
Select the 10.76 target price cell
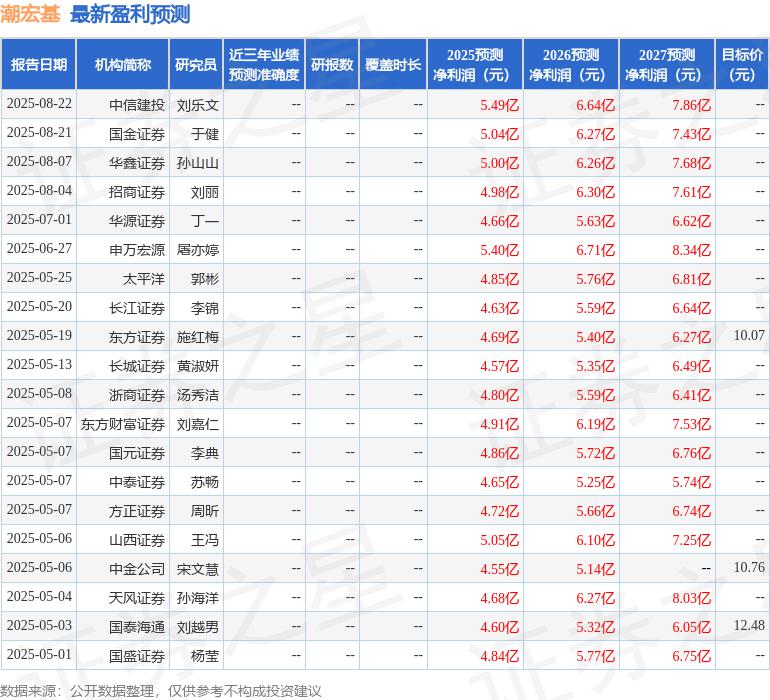point(748,568)
